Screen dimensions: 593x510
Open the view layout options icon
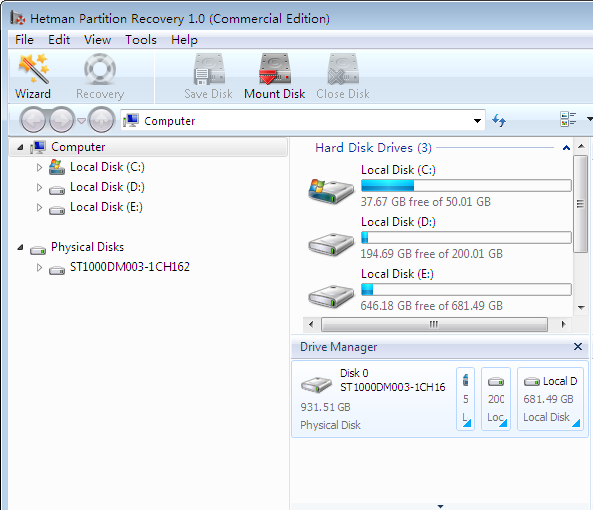(x=568, y=119)
